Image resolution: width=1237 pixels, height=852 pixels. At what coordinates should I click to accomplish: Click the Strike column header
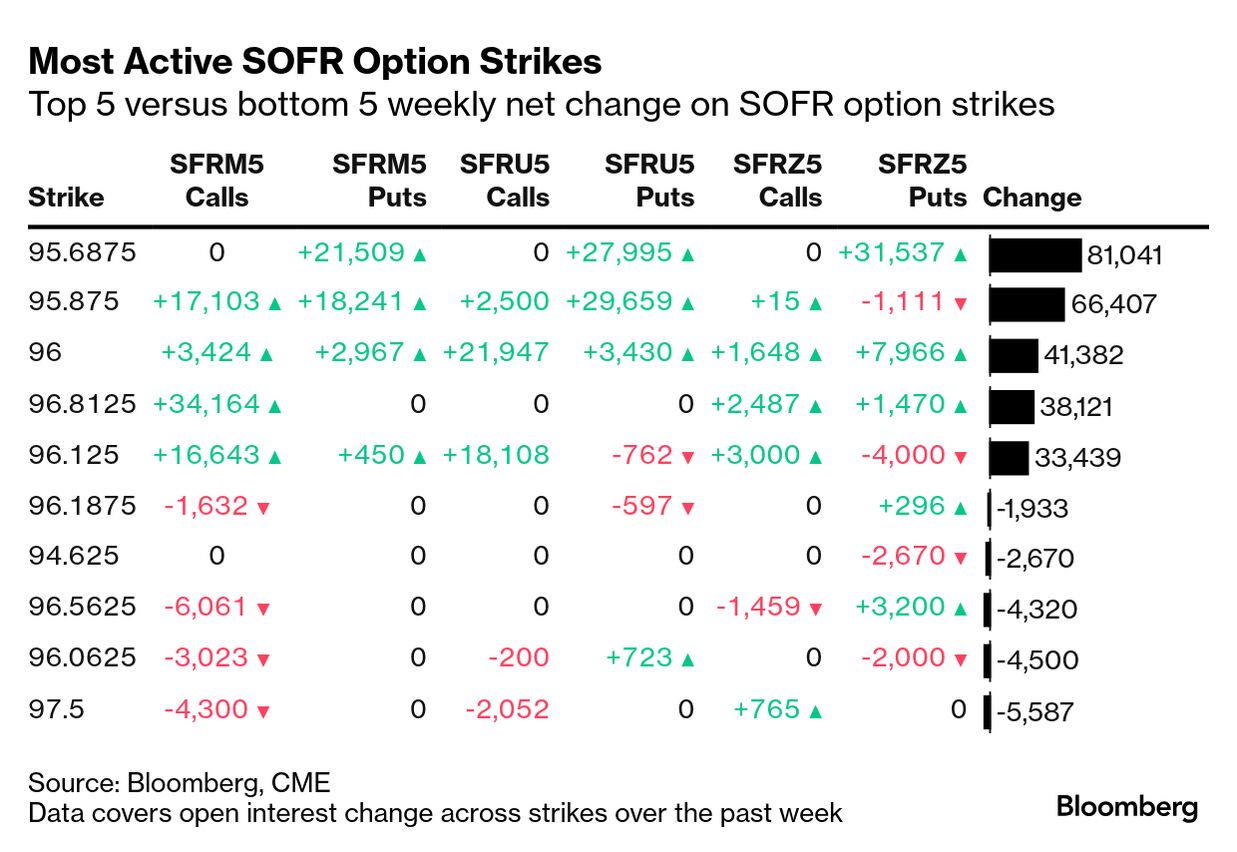click(x=66, y=197)
